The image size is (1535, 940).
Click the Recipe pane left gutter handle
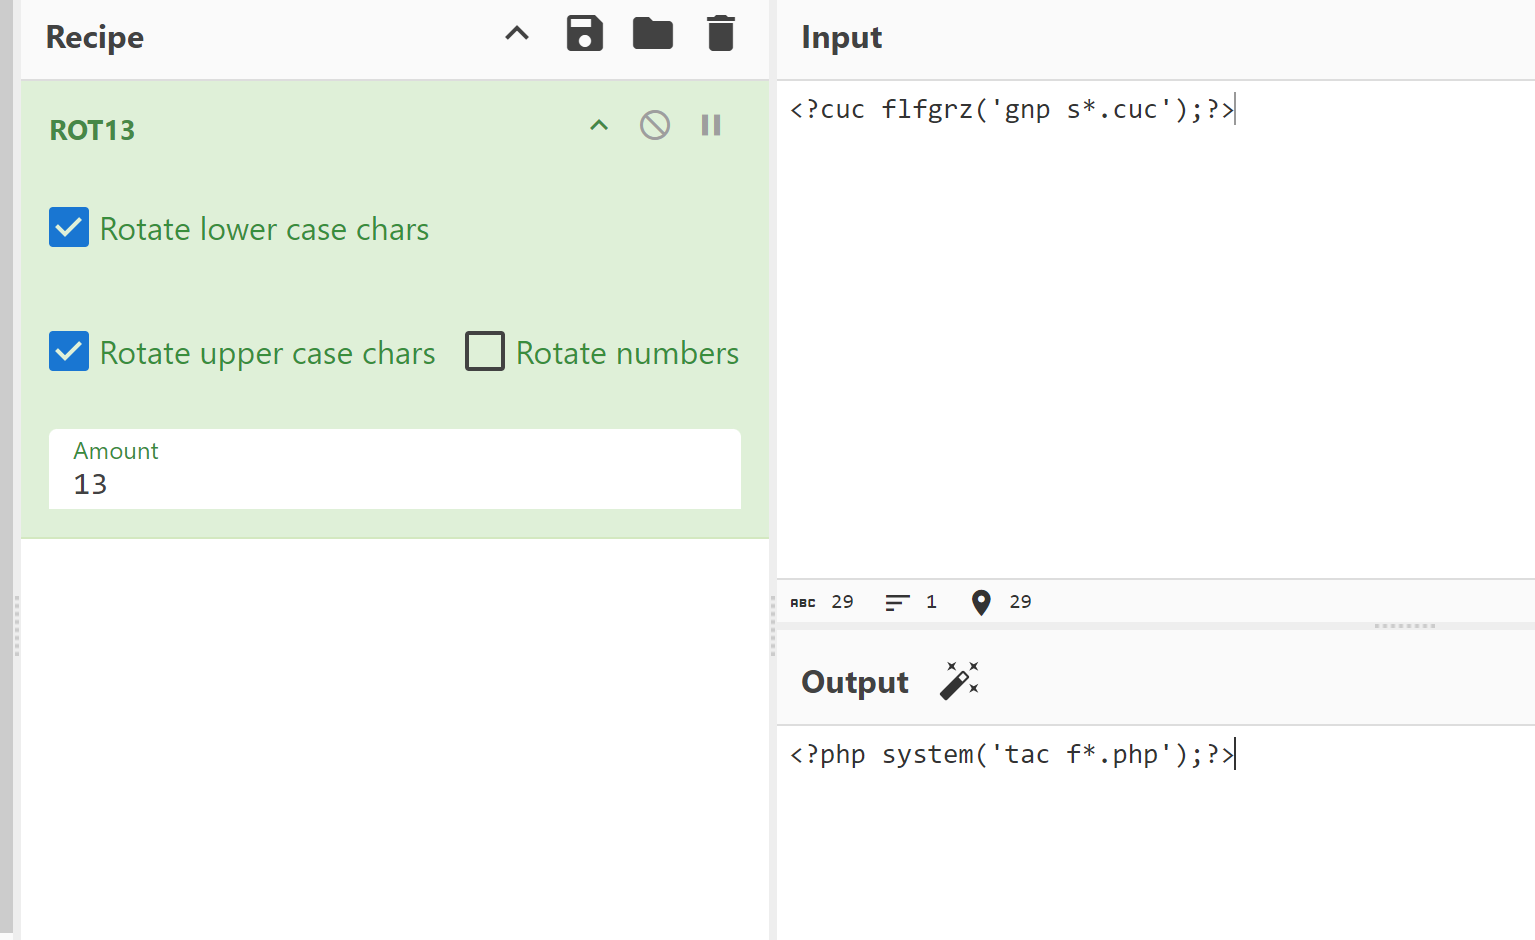point(16,626)
